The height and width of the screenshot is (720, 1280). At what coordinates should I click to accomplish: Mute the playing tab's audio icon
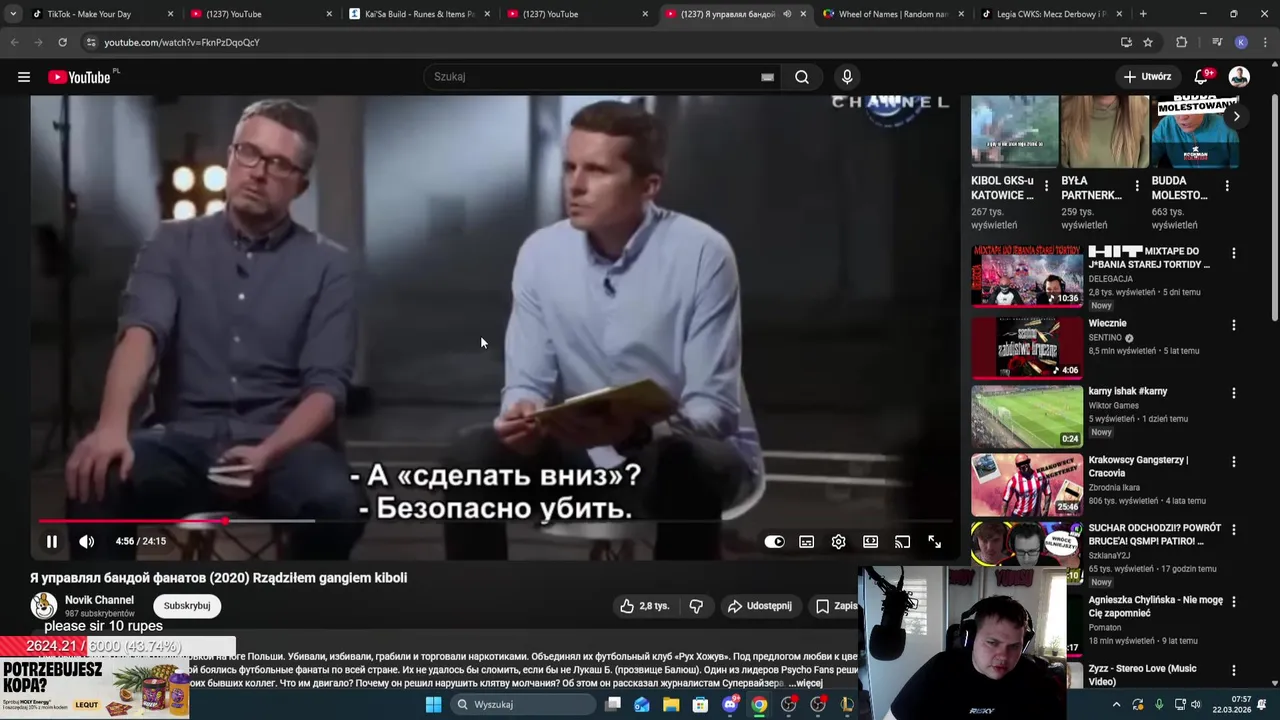(x=787, y=14)
